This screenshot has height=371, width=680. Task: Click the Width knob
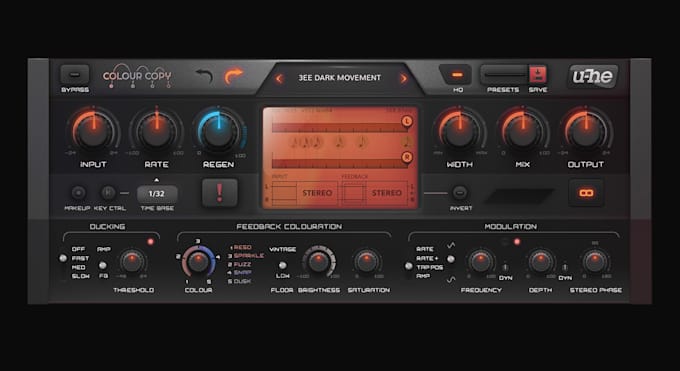(460, 131)
